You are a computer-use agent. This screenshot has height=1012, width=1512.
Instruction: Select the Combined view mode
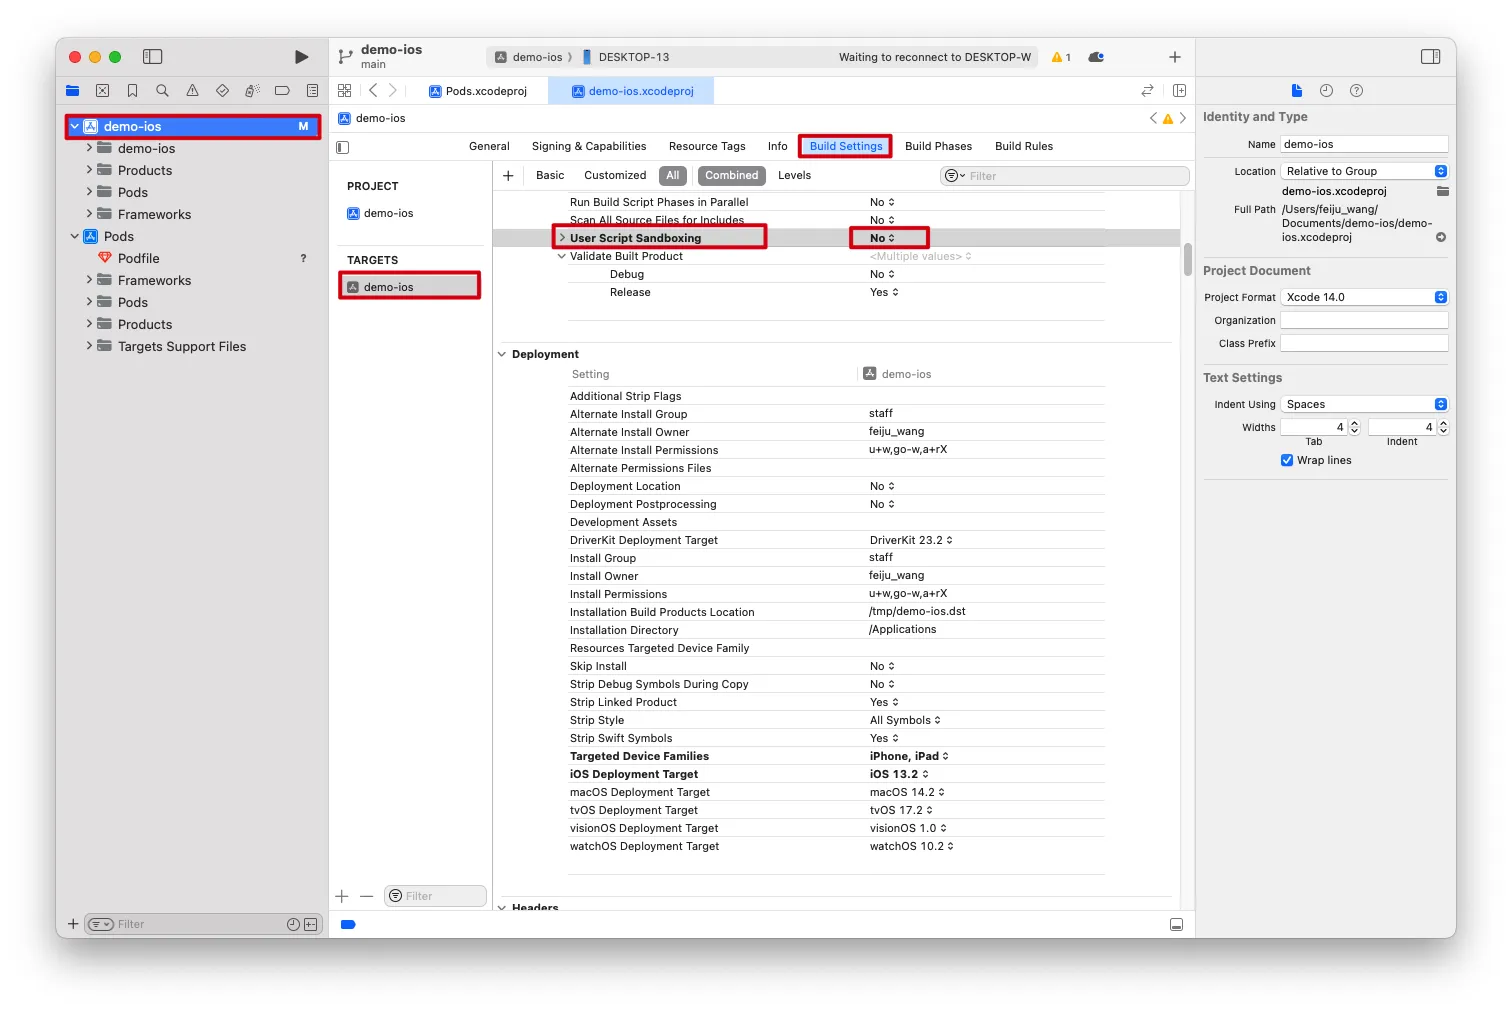732,176
